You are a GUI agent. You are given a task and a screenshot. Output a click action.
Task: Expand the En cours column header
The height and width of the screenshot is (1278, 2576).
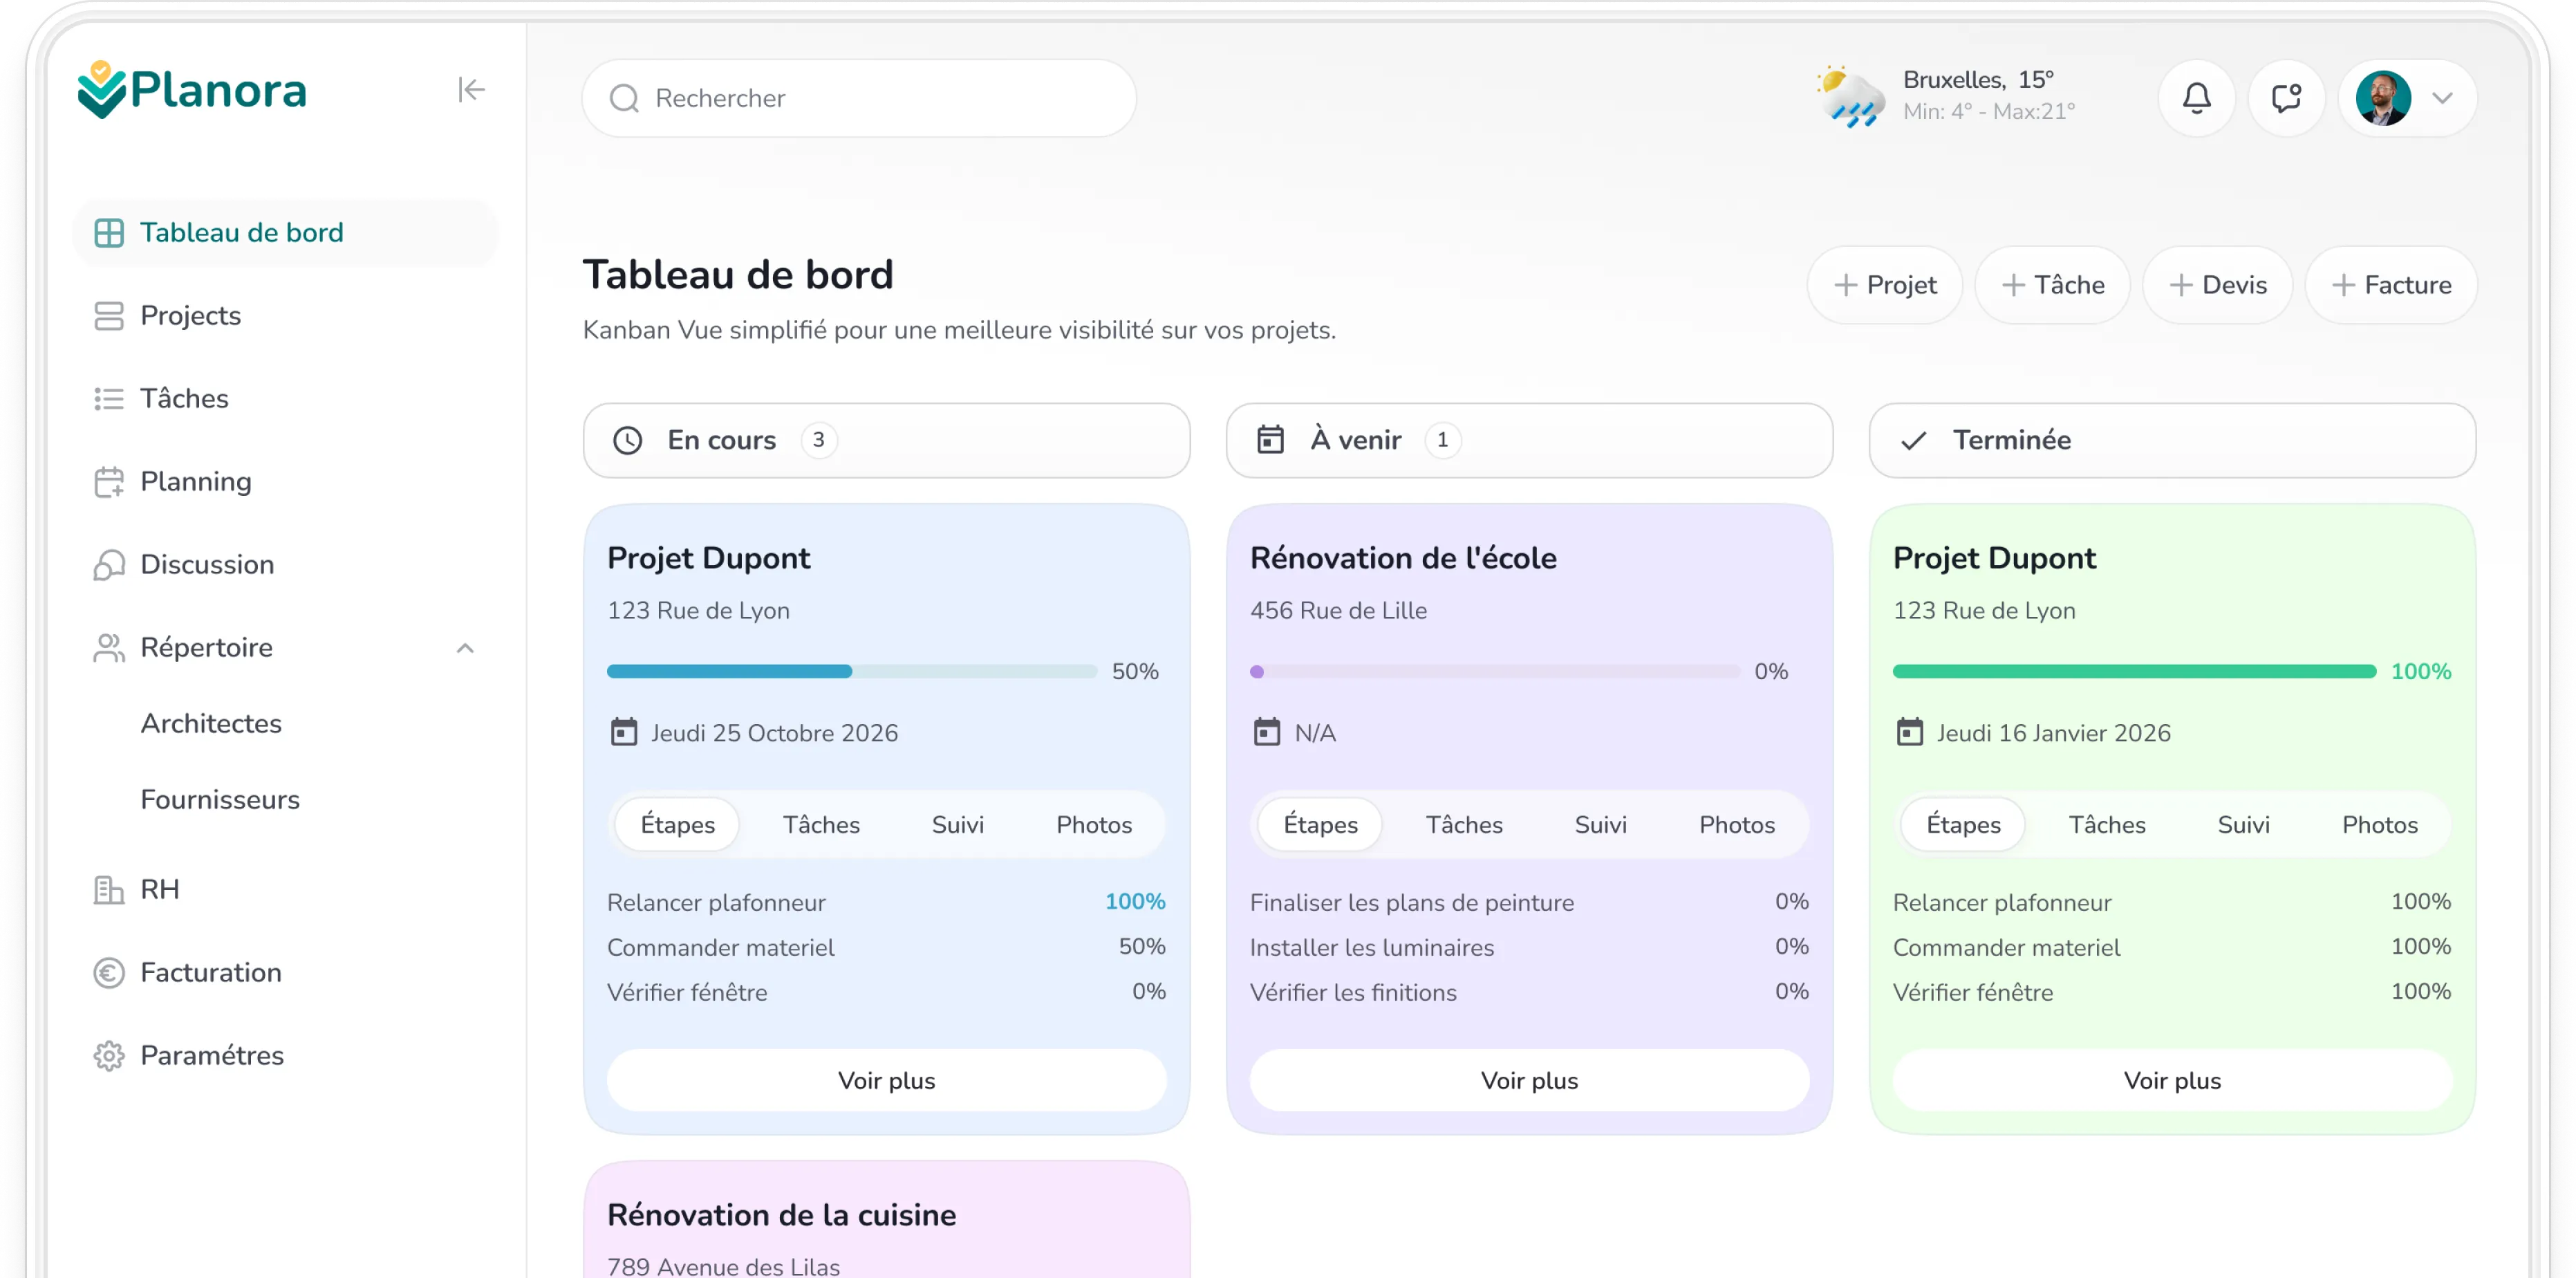click(886, 440)
